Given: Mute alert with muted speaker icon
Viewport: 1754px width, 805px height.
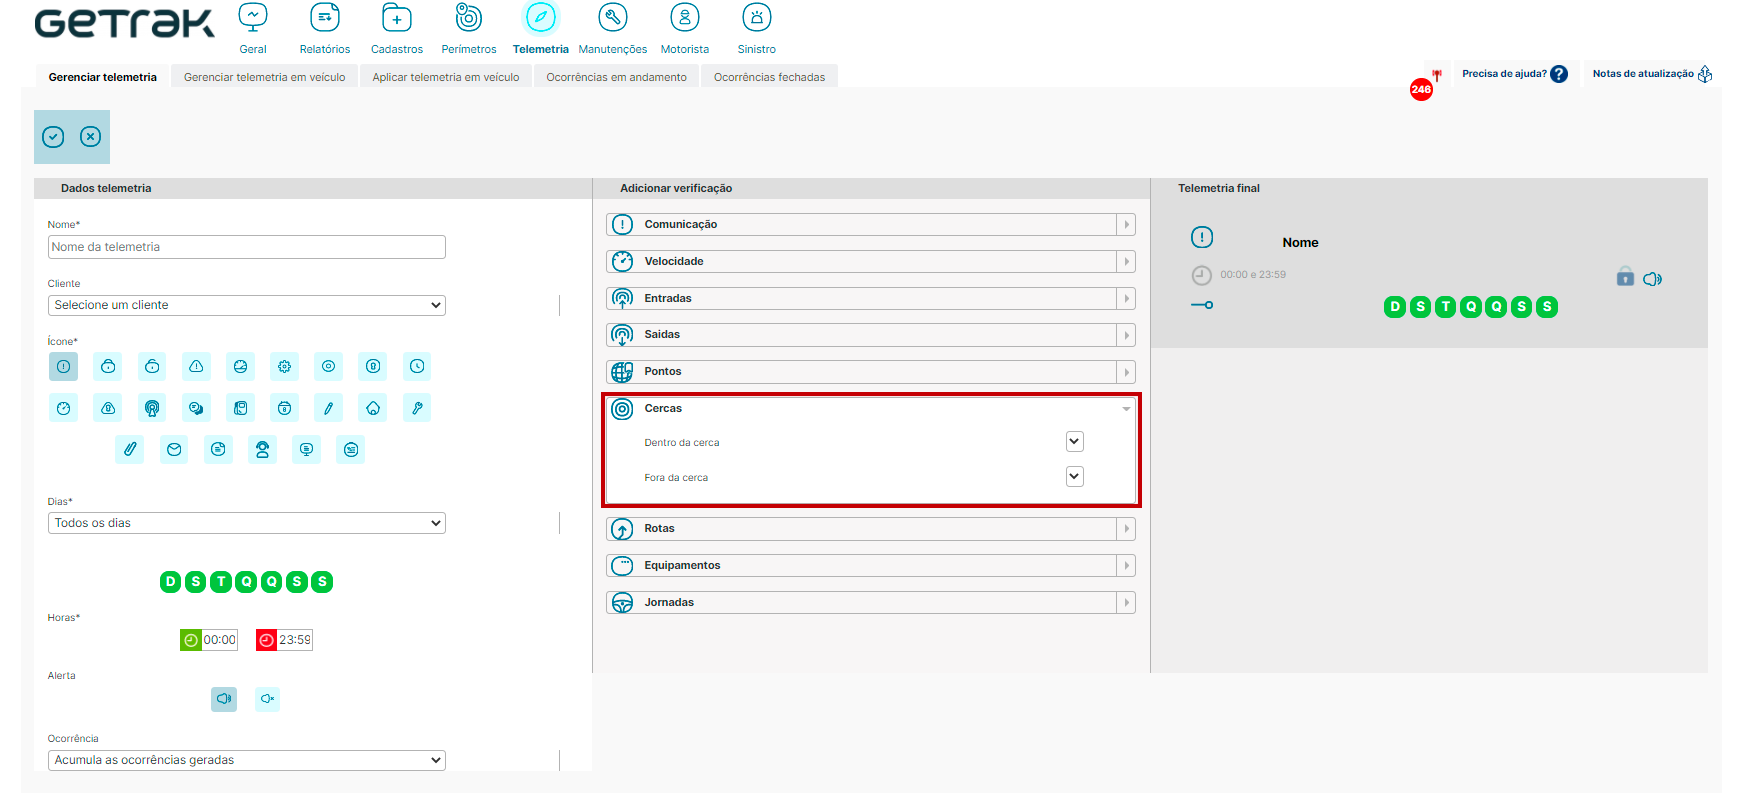Looking at the screenshot, I should tap(267, 699).
